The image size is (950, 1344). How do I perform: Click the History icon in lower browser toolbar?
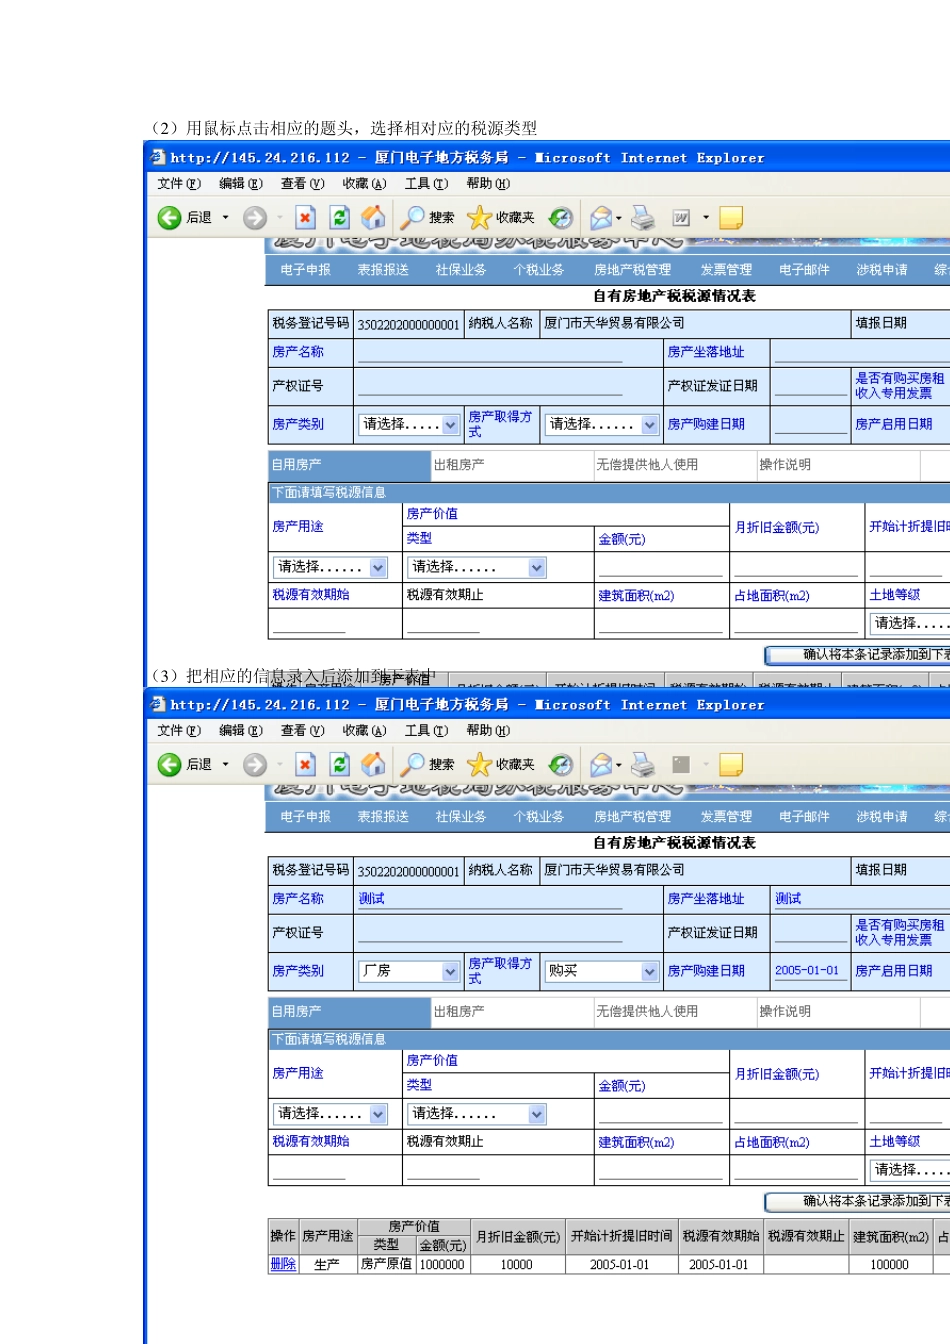[x=561, y=764]
